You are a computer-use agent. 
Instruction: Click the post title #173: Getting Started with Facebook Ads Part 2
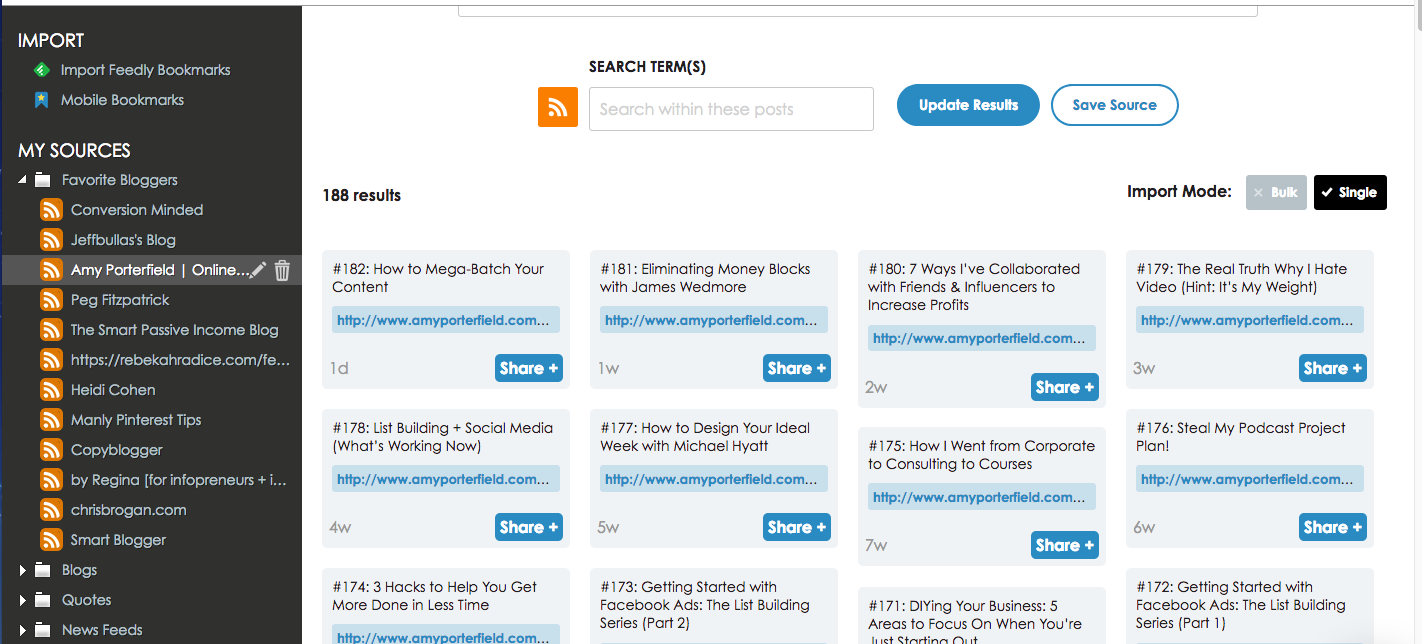pos(705,605)
